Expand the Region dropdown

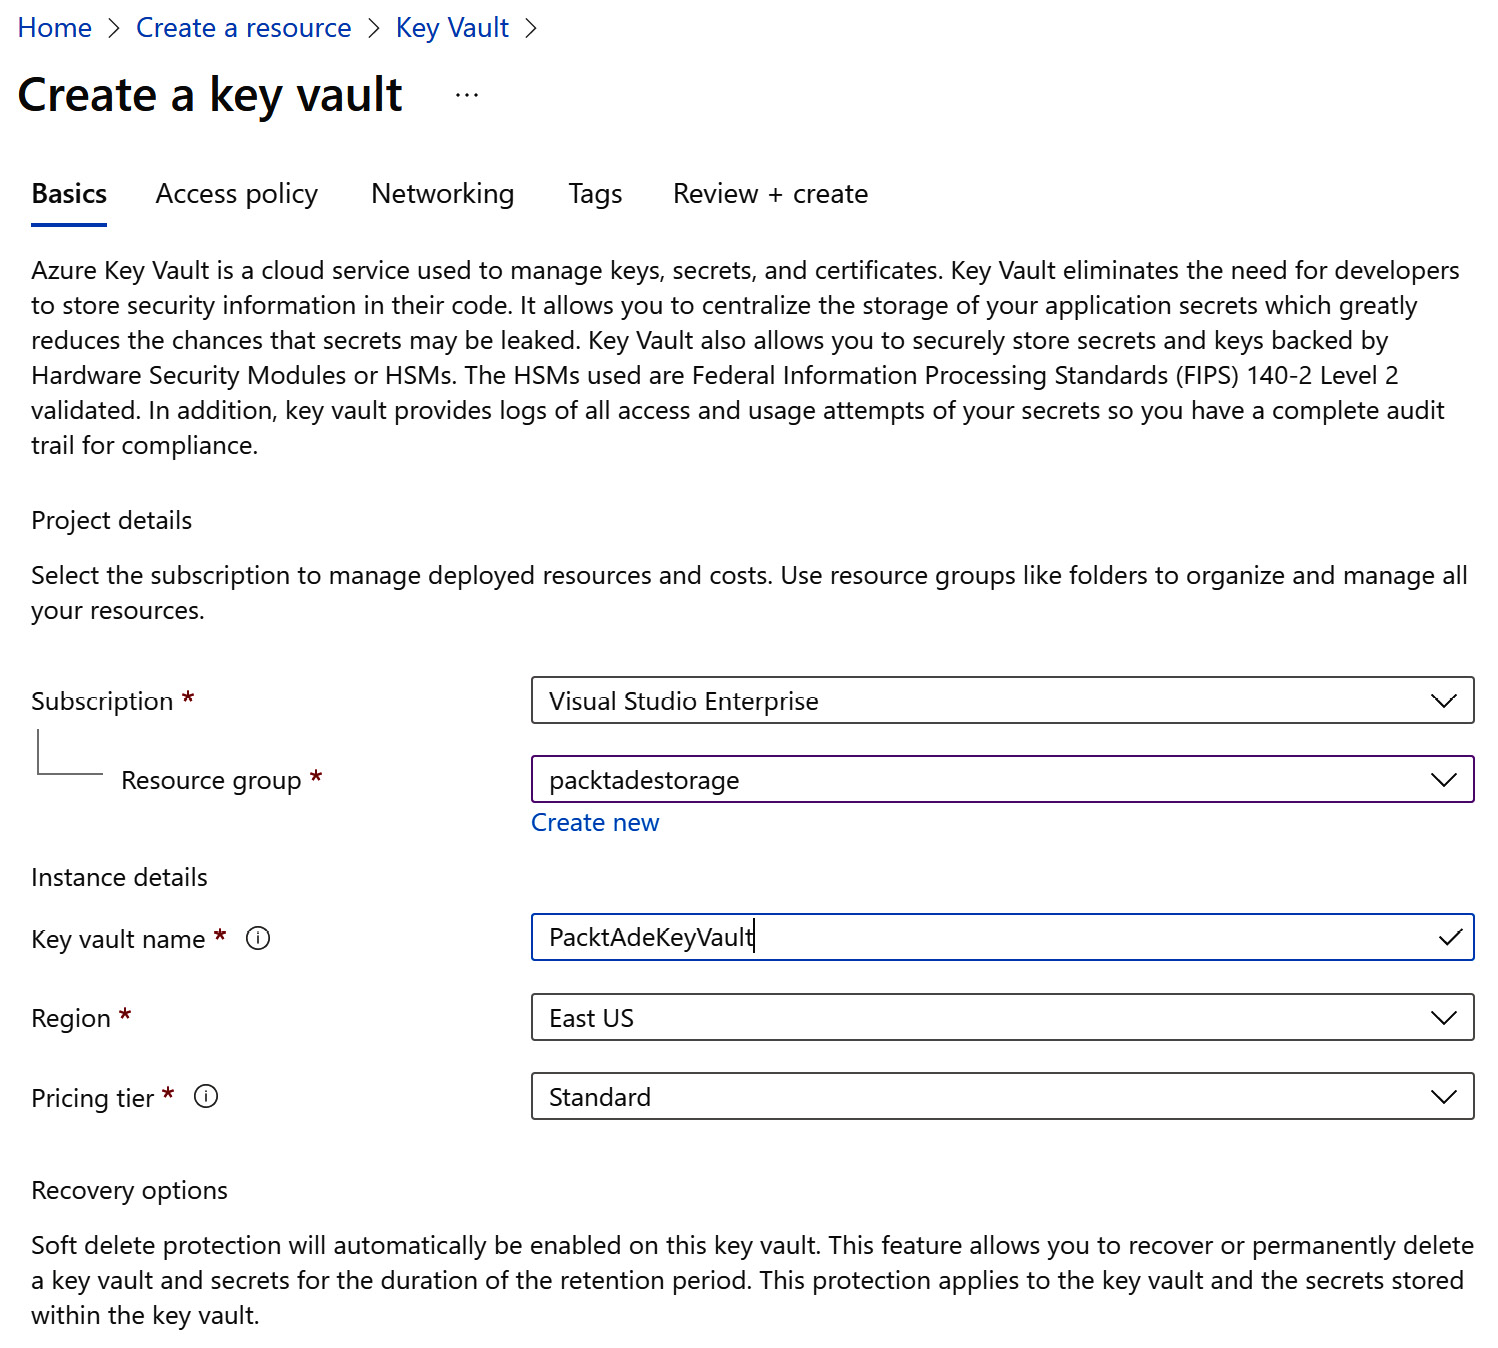click(x=1001, y=1017)
